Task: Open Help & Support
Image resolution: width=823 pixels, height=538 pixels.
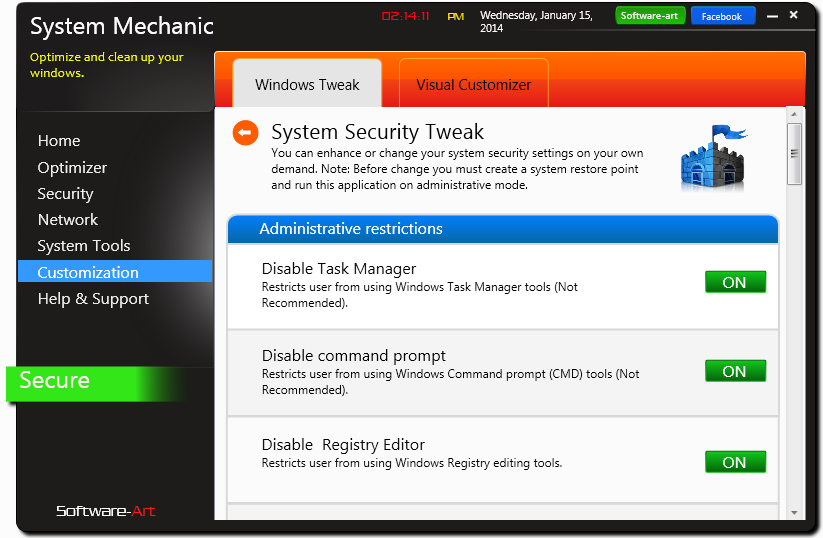Action: point(93,299)
